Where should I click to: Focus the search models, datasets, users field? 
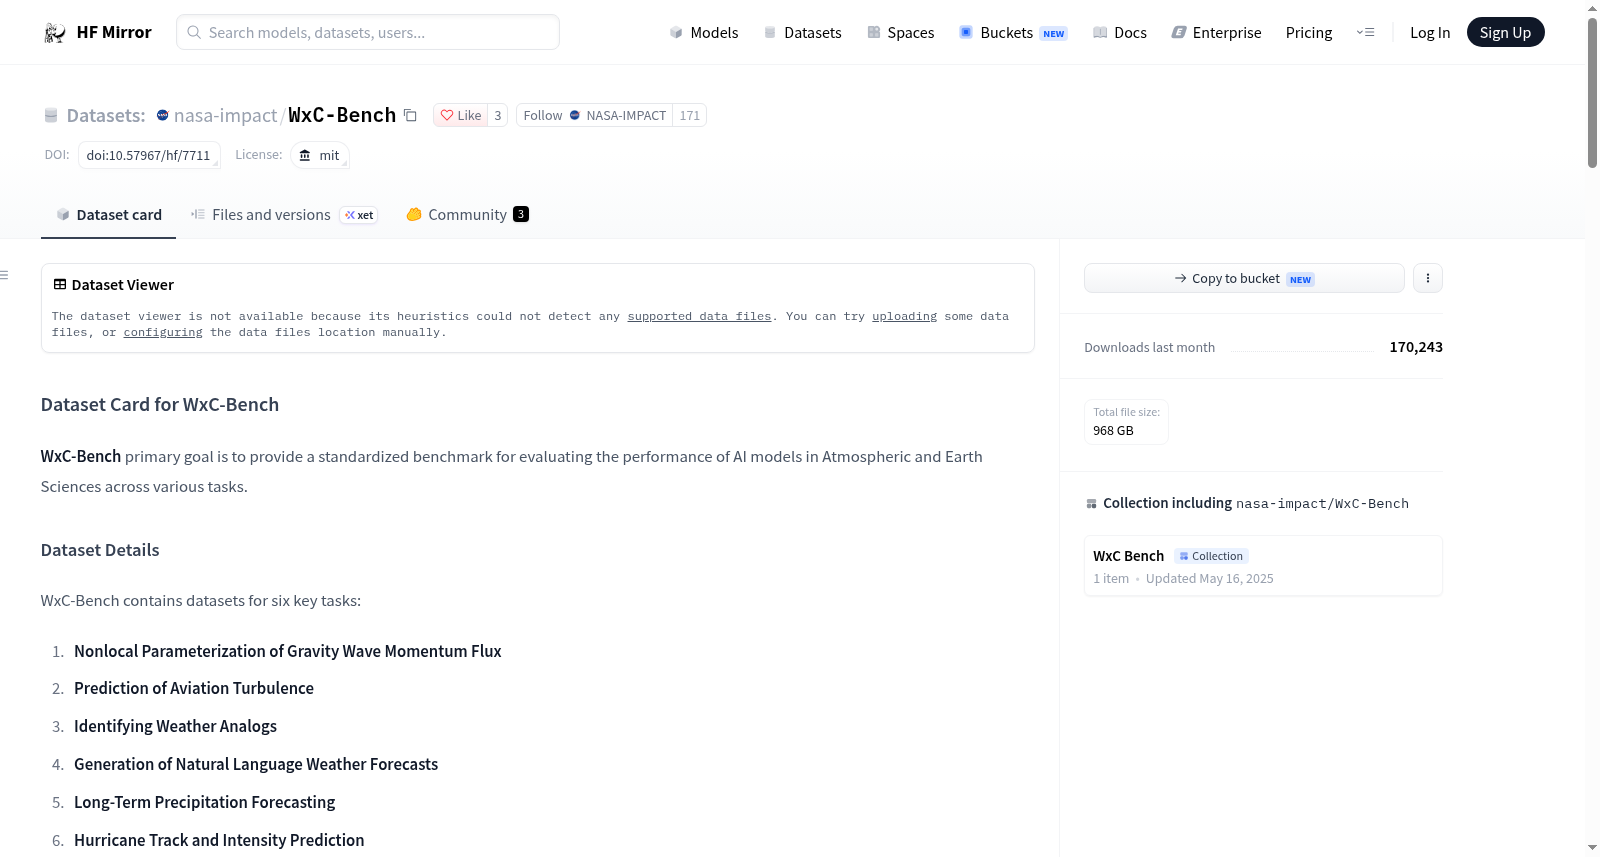pos(368,32)
